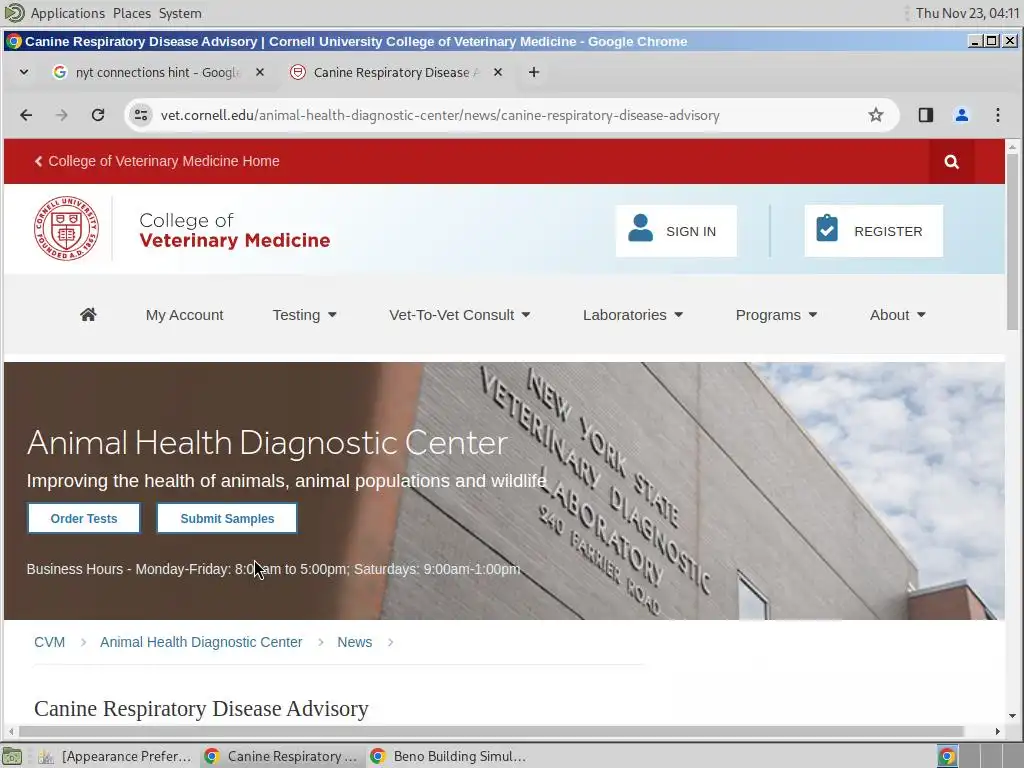Close the Canine Respiratory Disease tab
1024x768 pixels.
pos(498,72)
